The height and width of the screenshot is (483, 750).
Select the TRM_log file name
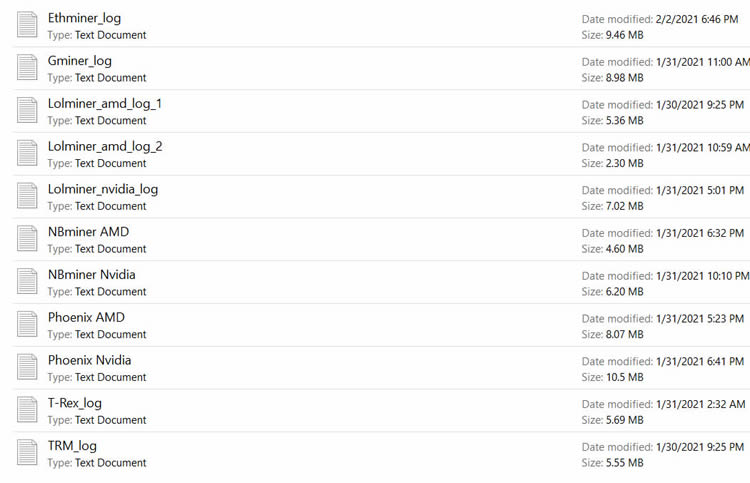(x=72, y=446)
